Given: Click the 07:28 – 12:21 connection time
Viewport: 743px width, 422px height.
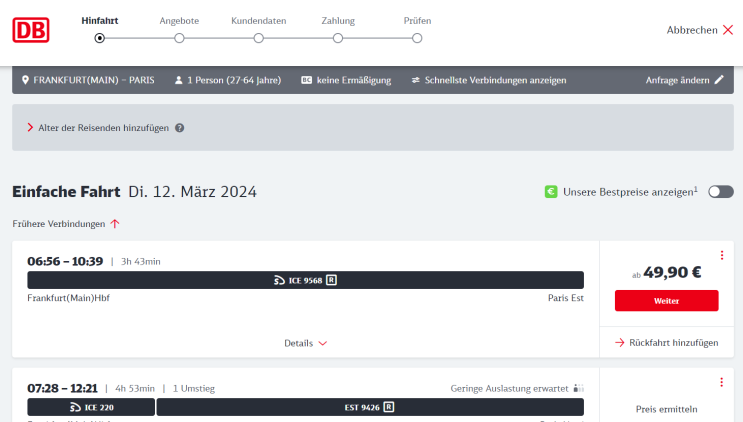Looking at the screenshot, I should coord(62,388).
